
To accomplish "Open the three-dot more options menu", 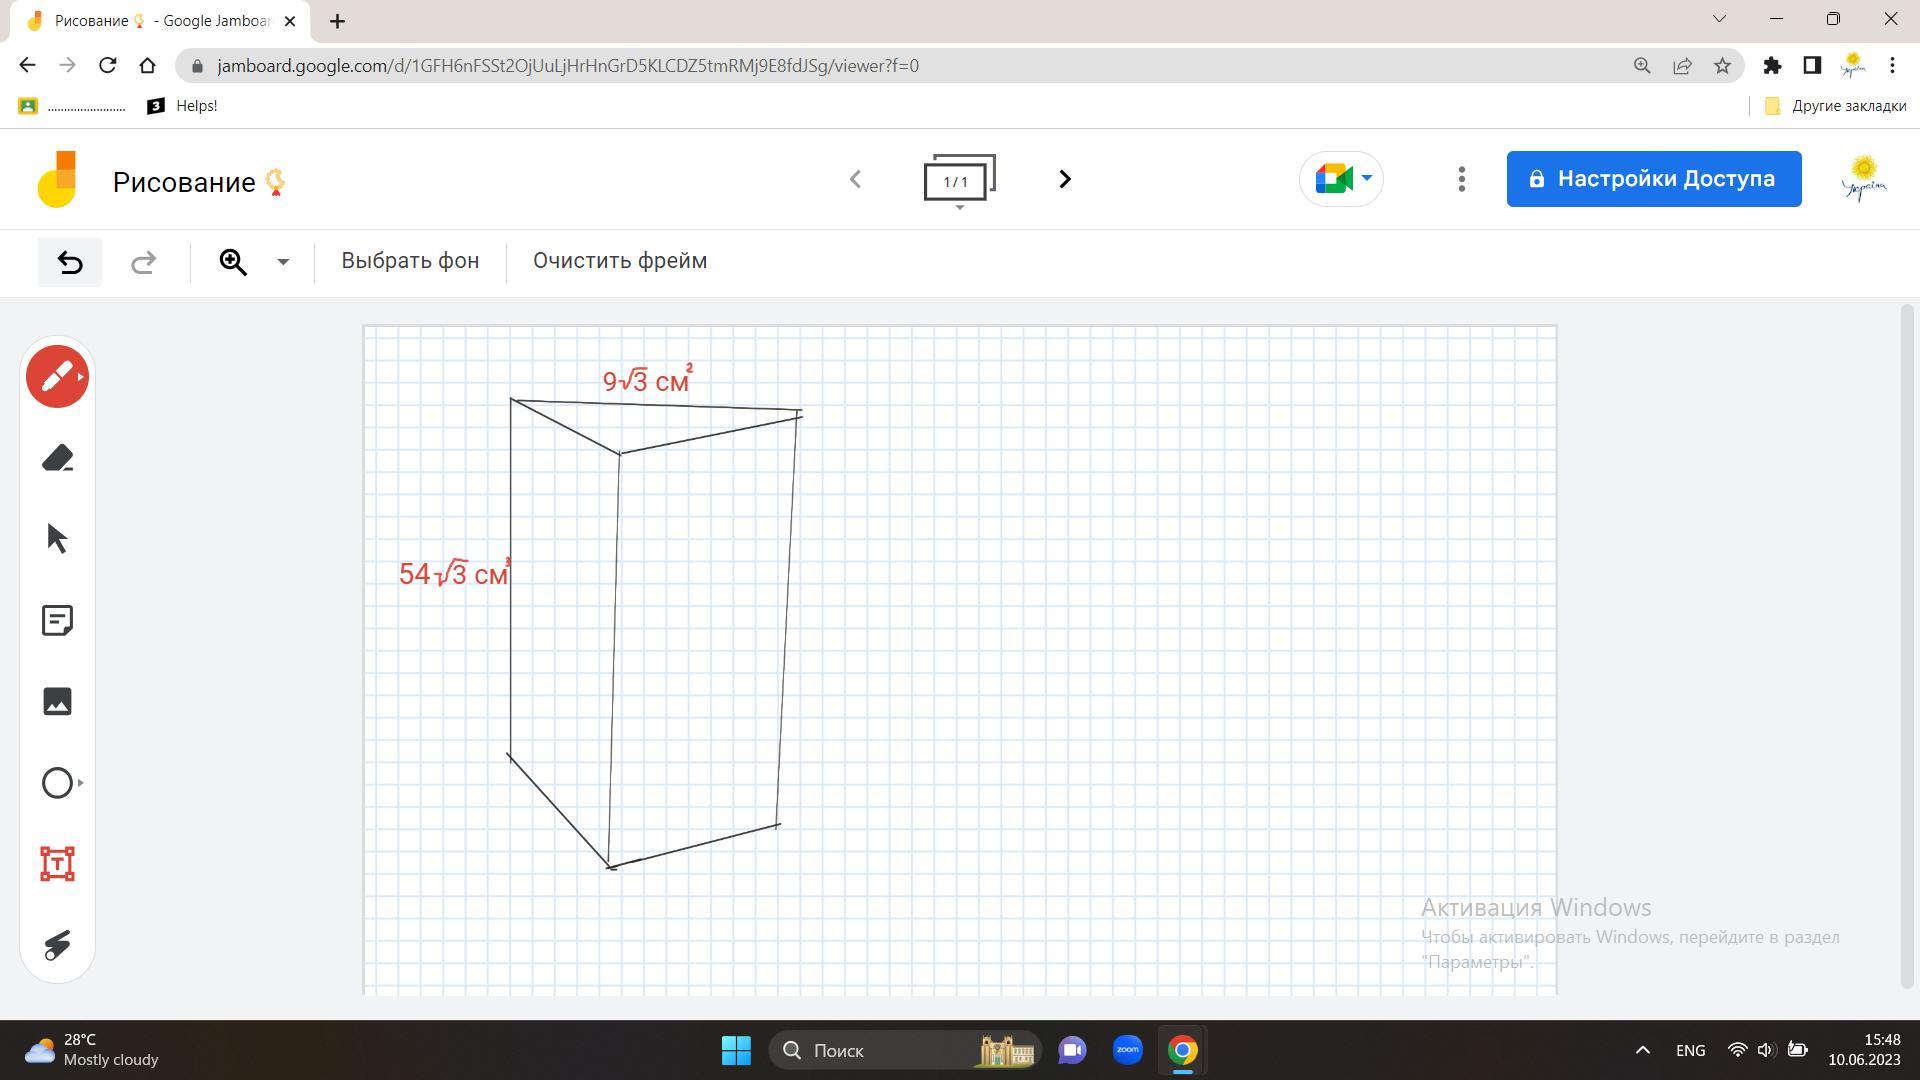I will (x=1461, y=179).
